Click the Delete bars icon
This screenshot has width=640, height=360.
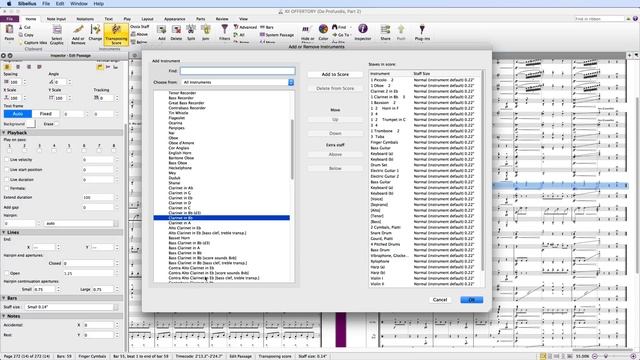click(176, 30)
